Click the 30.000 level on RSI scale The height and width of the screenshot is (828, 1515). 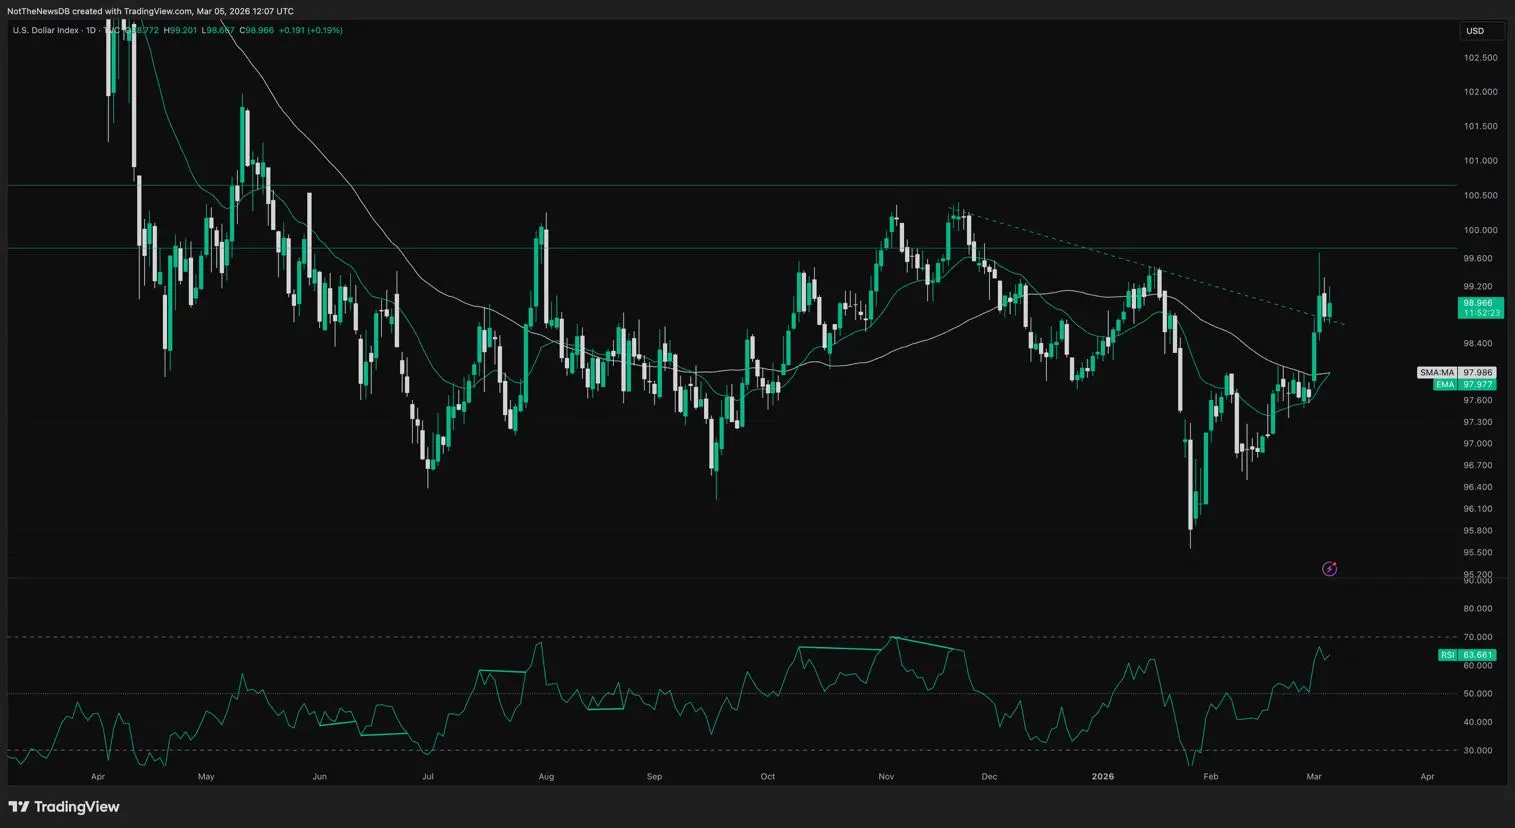click(x=1477, y=750)
